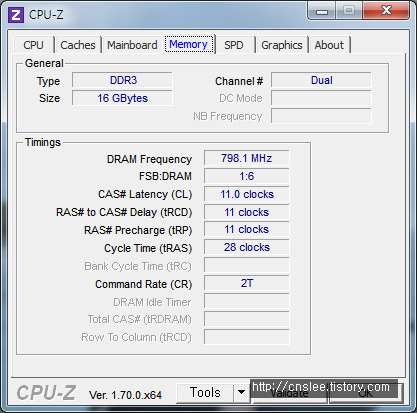Screen dimensions: 417x413
Task: Open the SPD tab
Action: [x=234, y=45]
